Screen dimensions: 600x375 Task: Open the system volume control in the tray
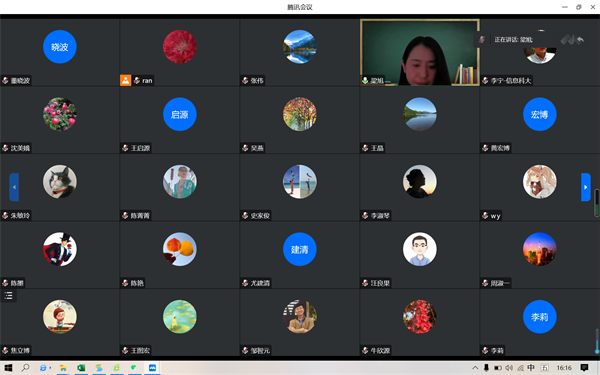point(509,368)
